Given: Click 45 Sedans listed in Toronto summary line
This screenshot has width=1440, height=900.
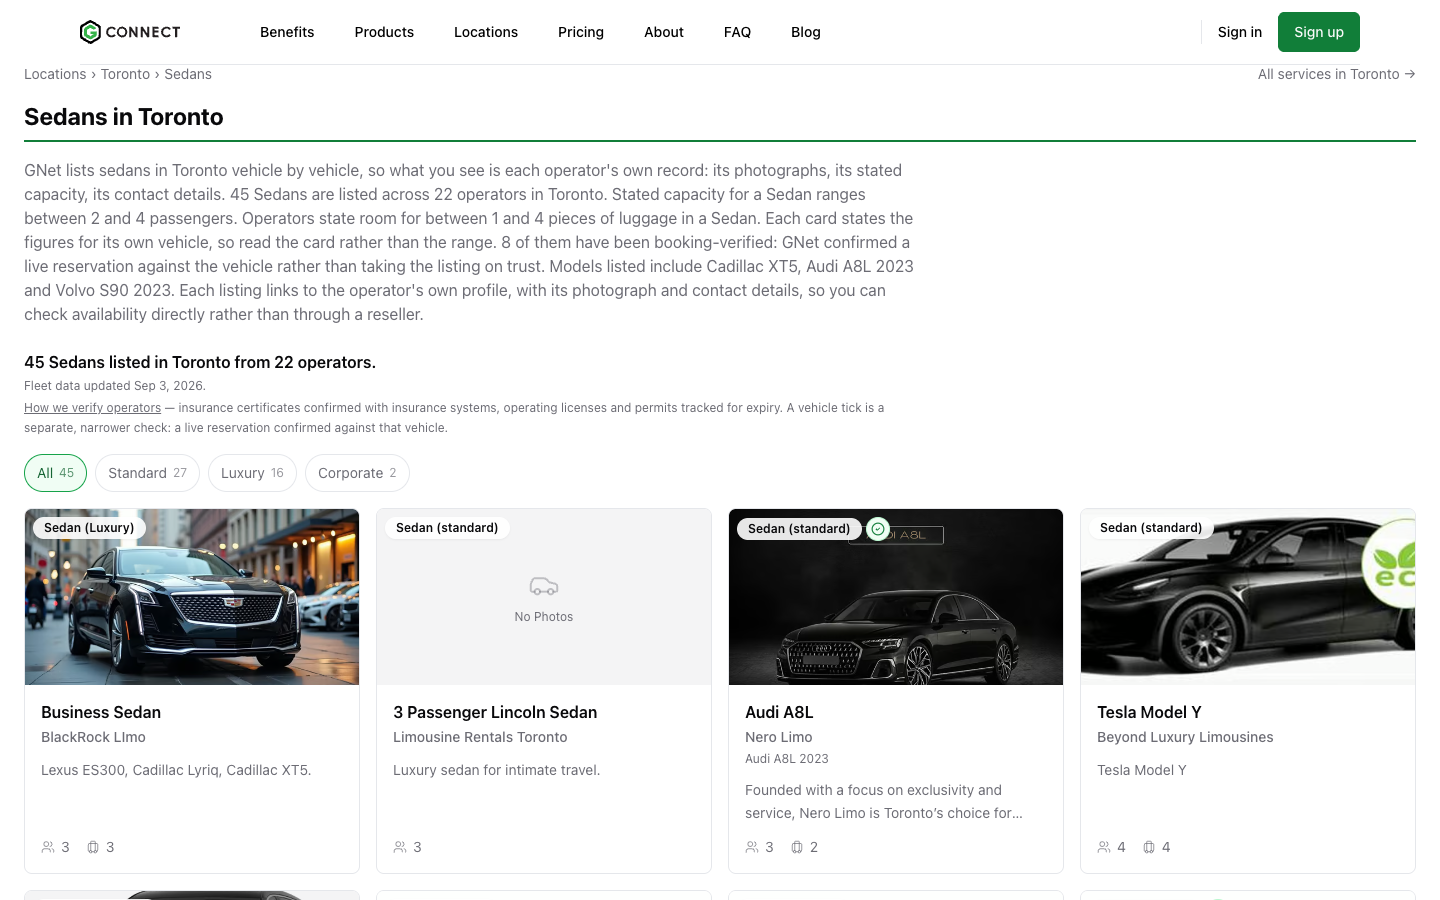Looking at the screenshot, I should tap(200, 362).
